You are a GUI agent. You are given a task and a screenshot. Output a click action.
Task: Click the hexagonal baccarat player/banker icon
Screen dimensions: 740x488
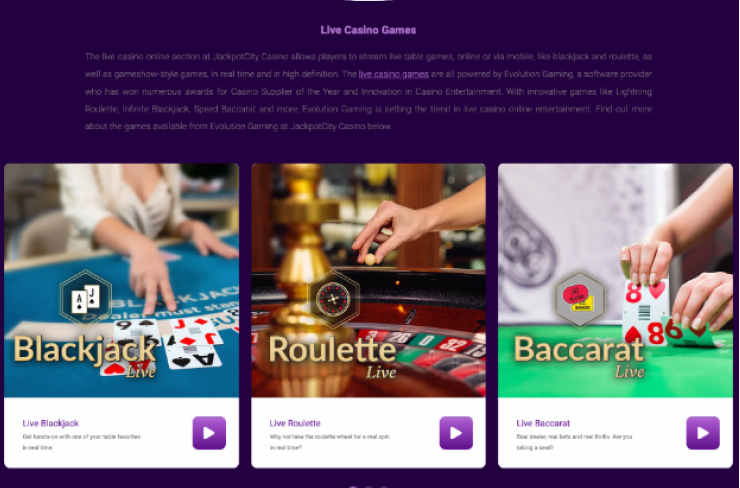580,299
